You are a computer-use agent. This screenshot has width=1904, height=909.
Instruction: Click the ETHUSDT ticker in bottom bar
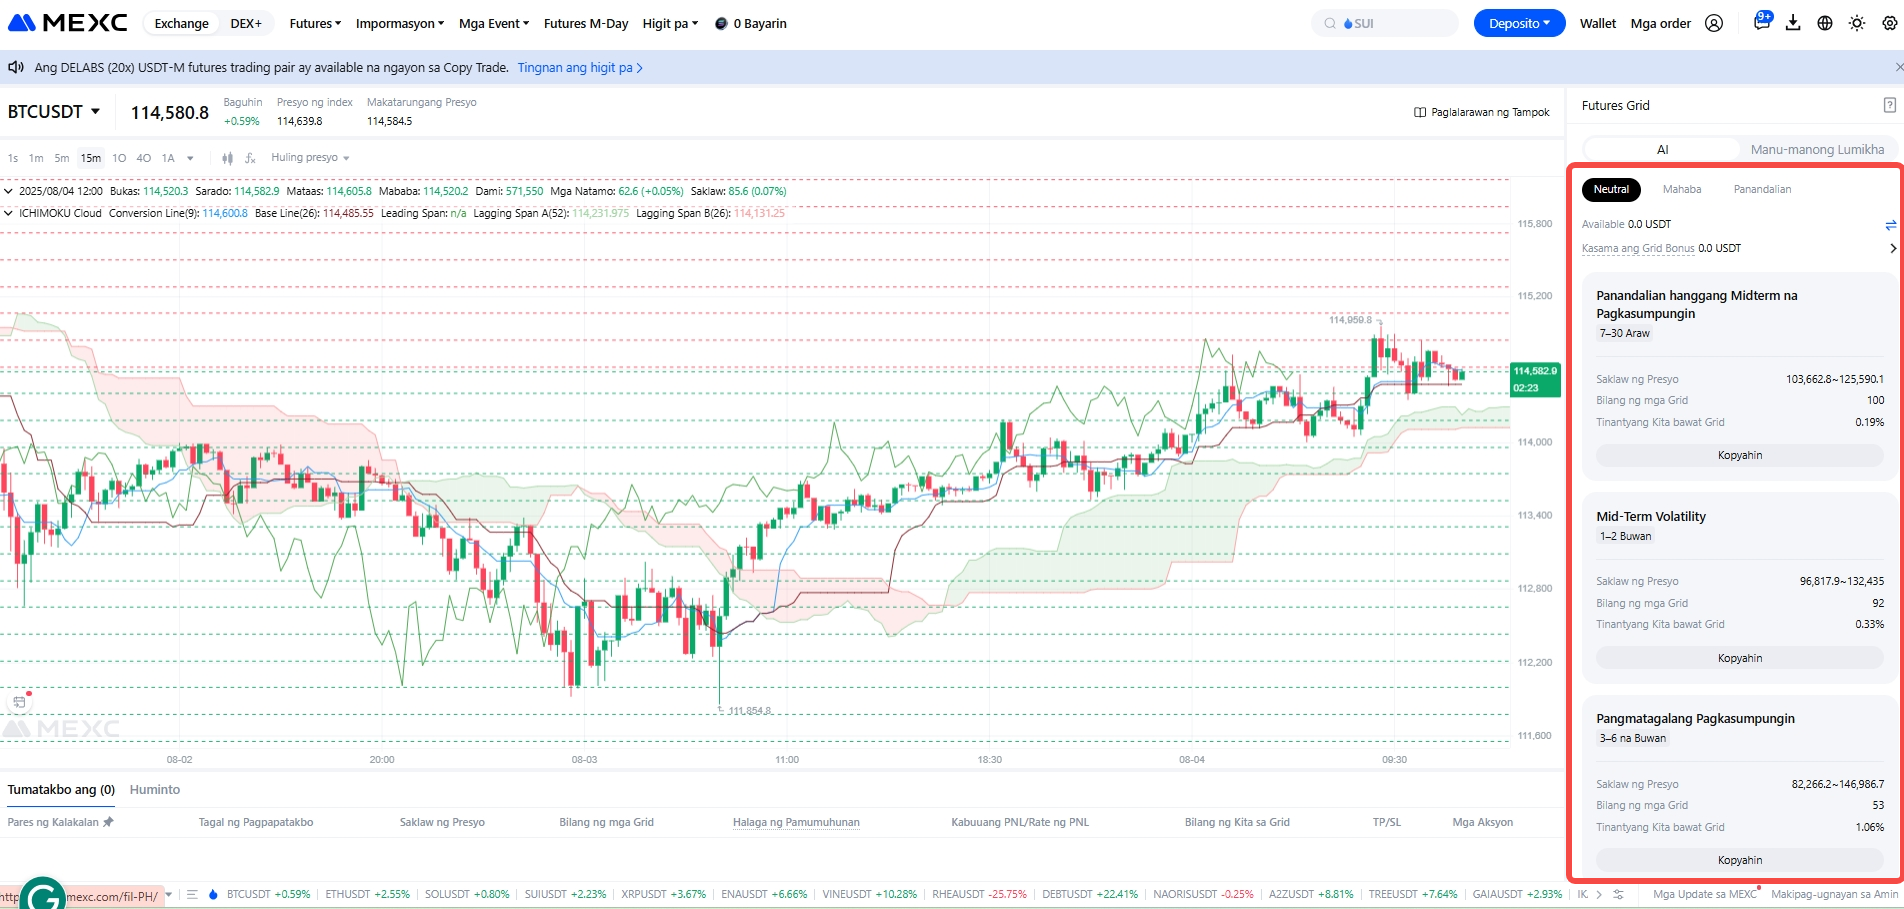coord(368,894)
